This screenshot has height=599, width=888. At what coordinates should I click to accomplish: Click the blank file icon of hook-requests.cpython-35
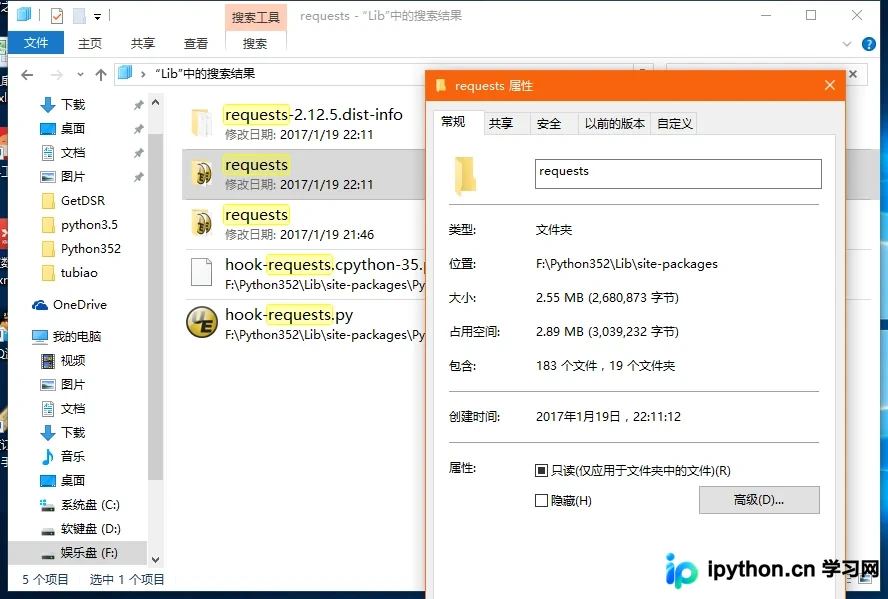(201, 272)
